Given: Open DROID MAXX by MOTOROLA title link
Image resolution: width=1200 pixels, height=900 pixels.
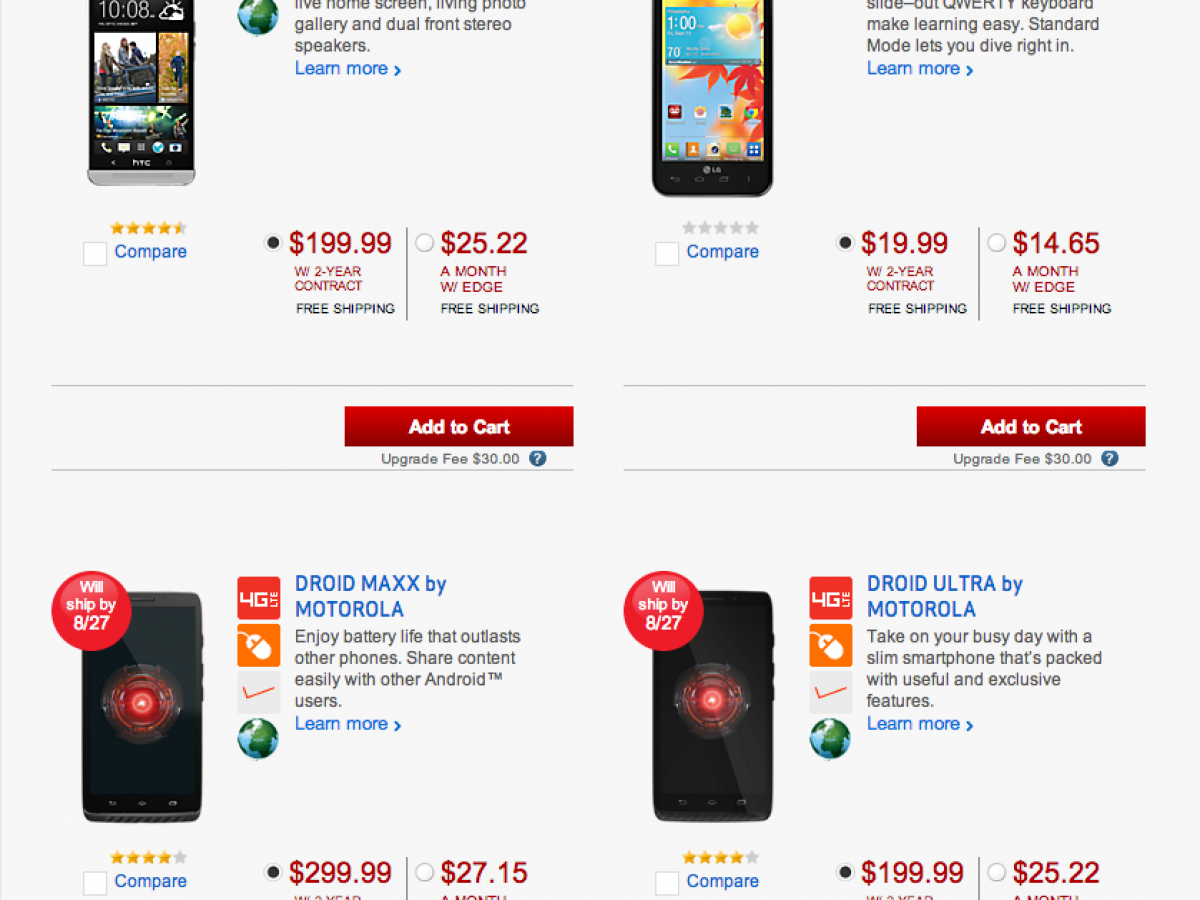Looking at the screenshot, I should pyautogui.click(x=370, y=596).
